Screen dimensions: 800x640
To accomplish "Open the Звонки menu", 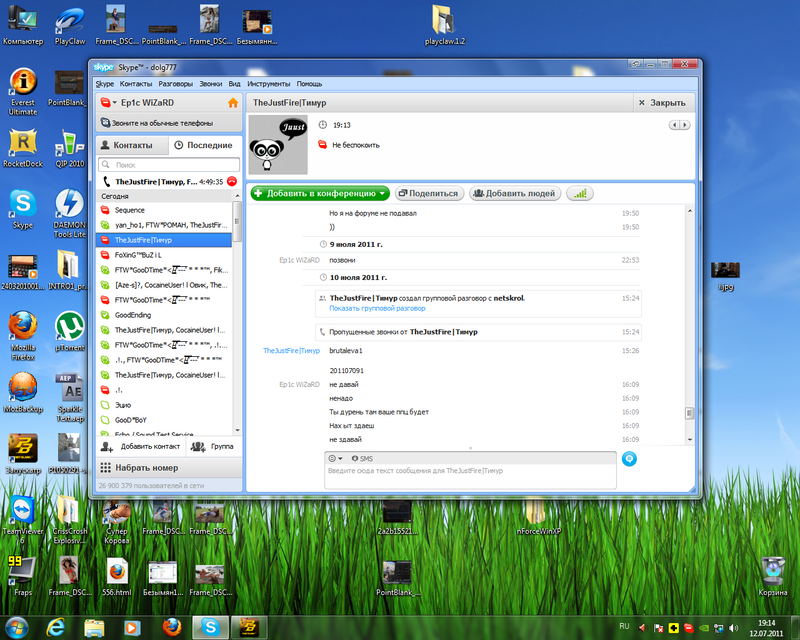I will (211, 84).
